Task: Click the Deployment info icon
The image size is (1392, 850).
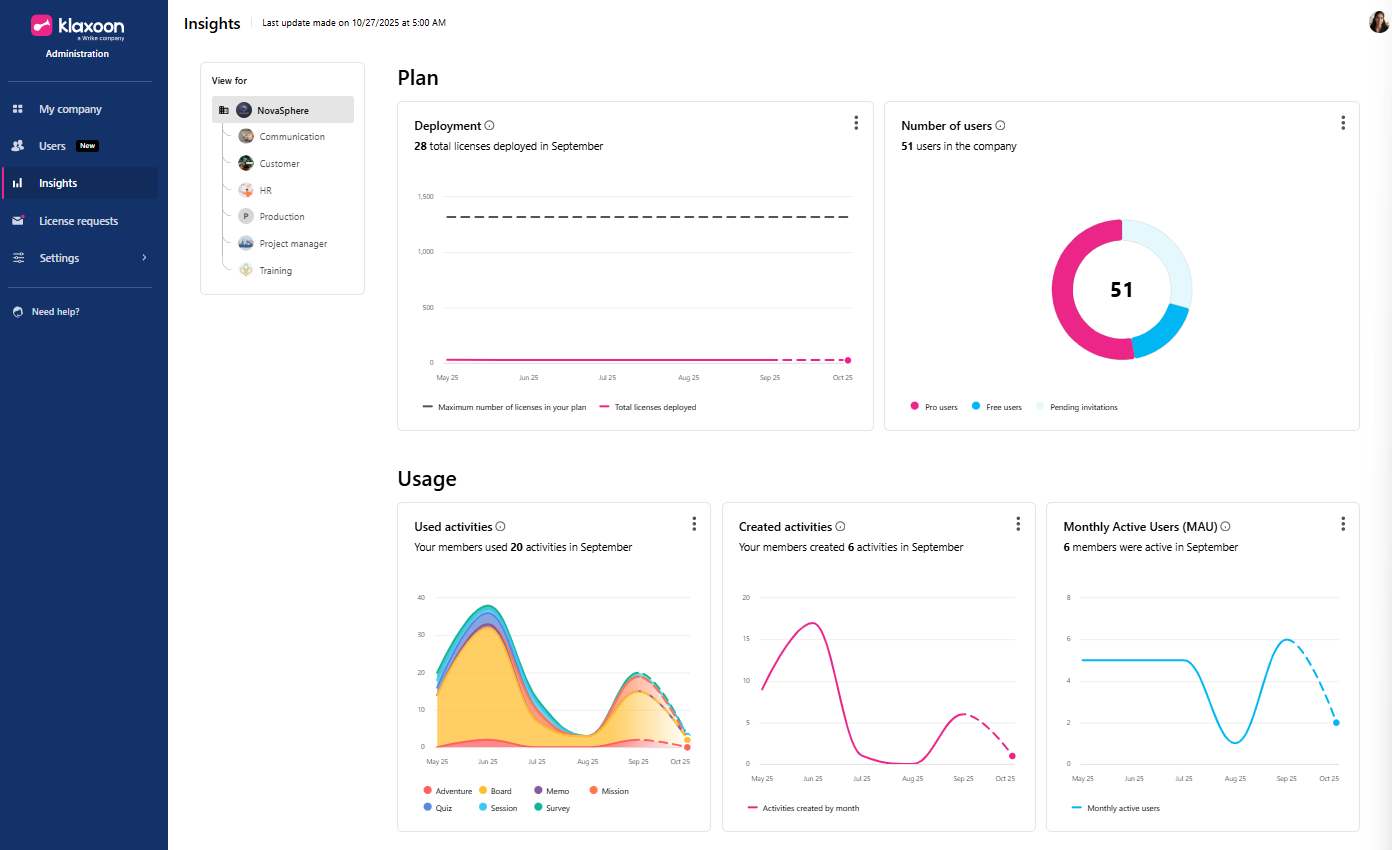Action: click(490, 126)
